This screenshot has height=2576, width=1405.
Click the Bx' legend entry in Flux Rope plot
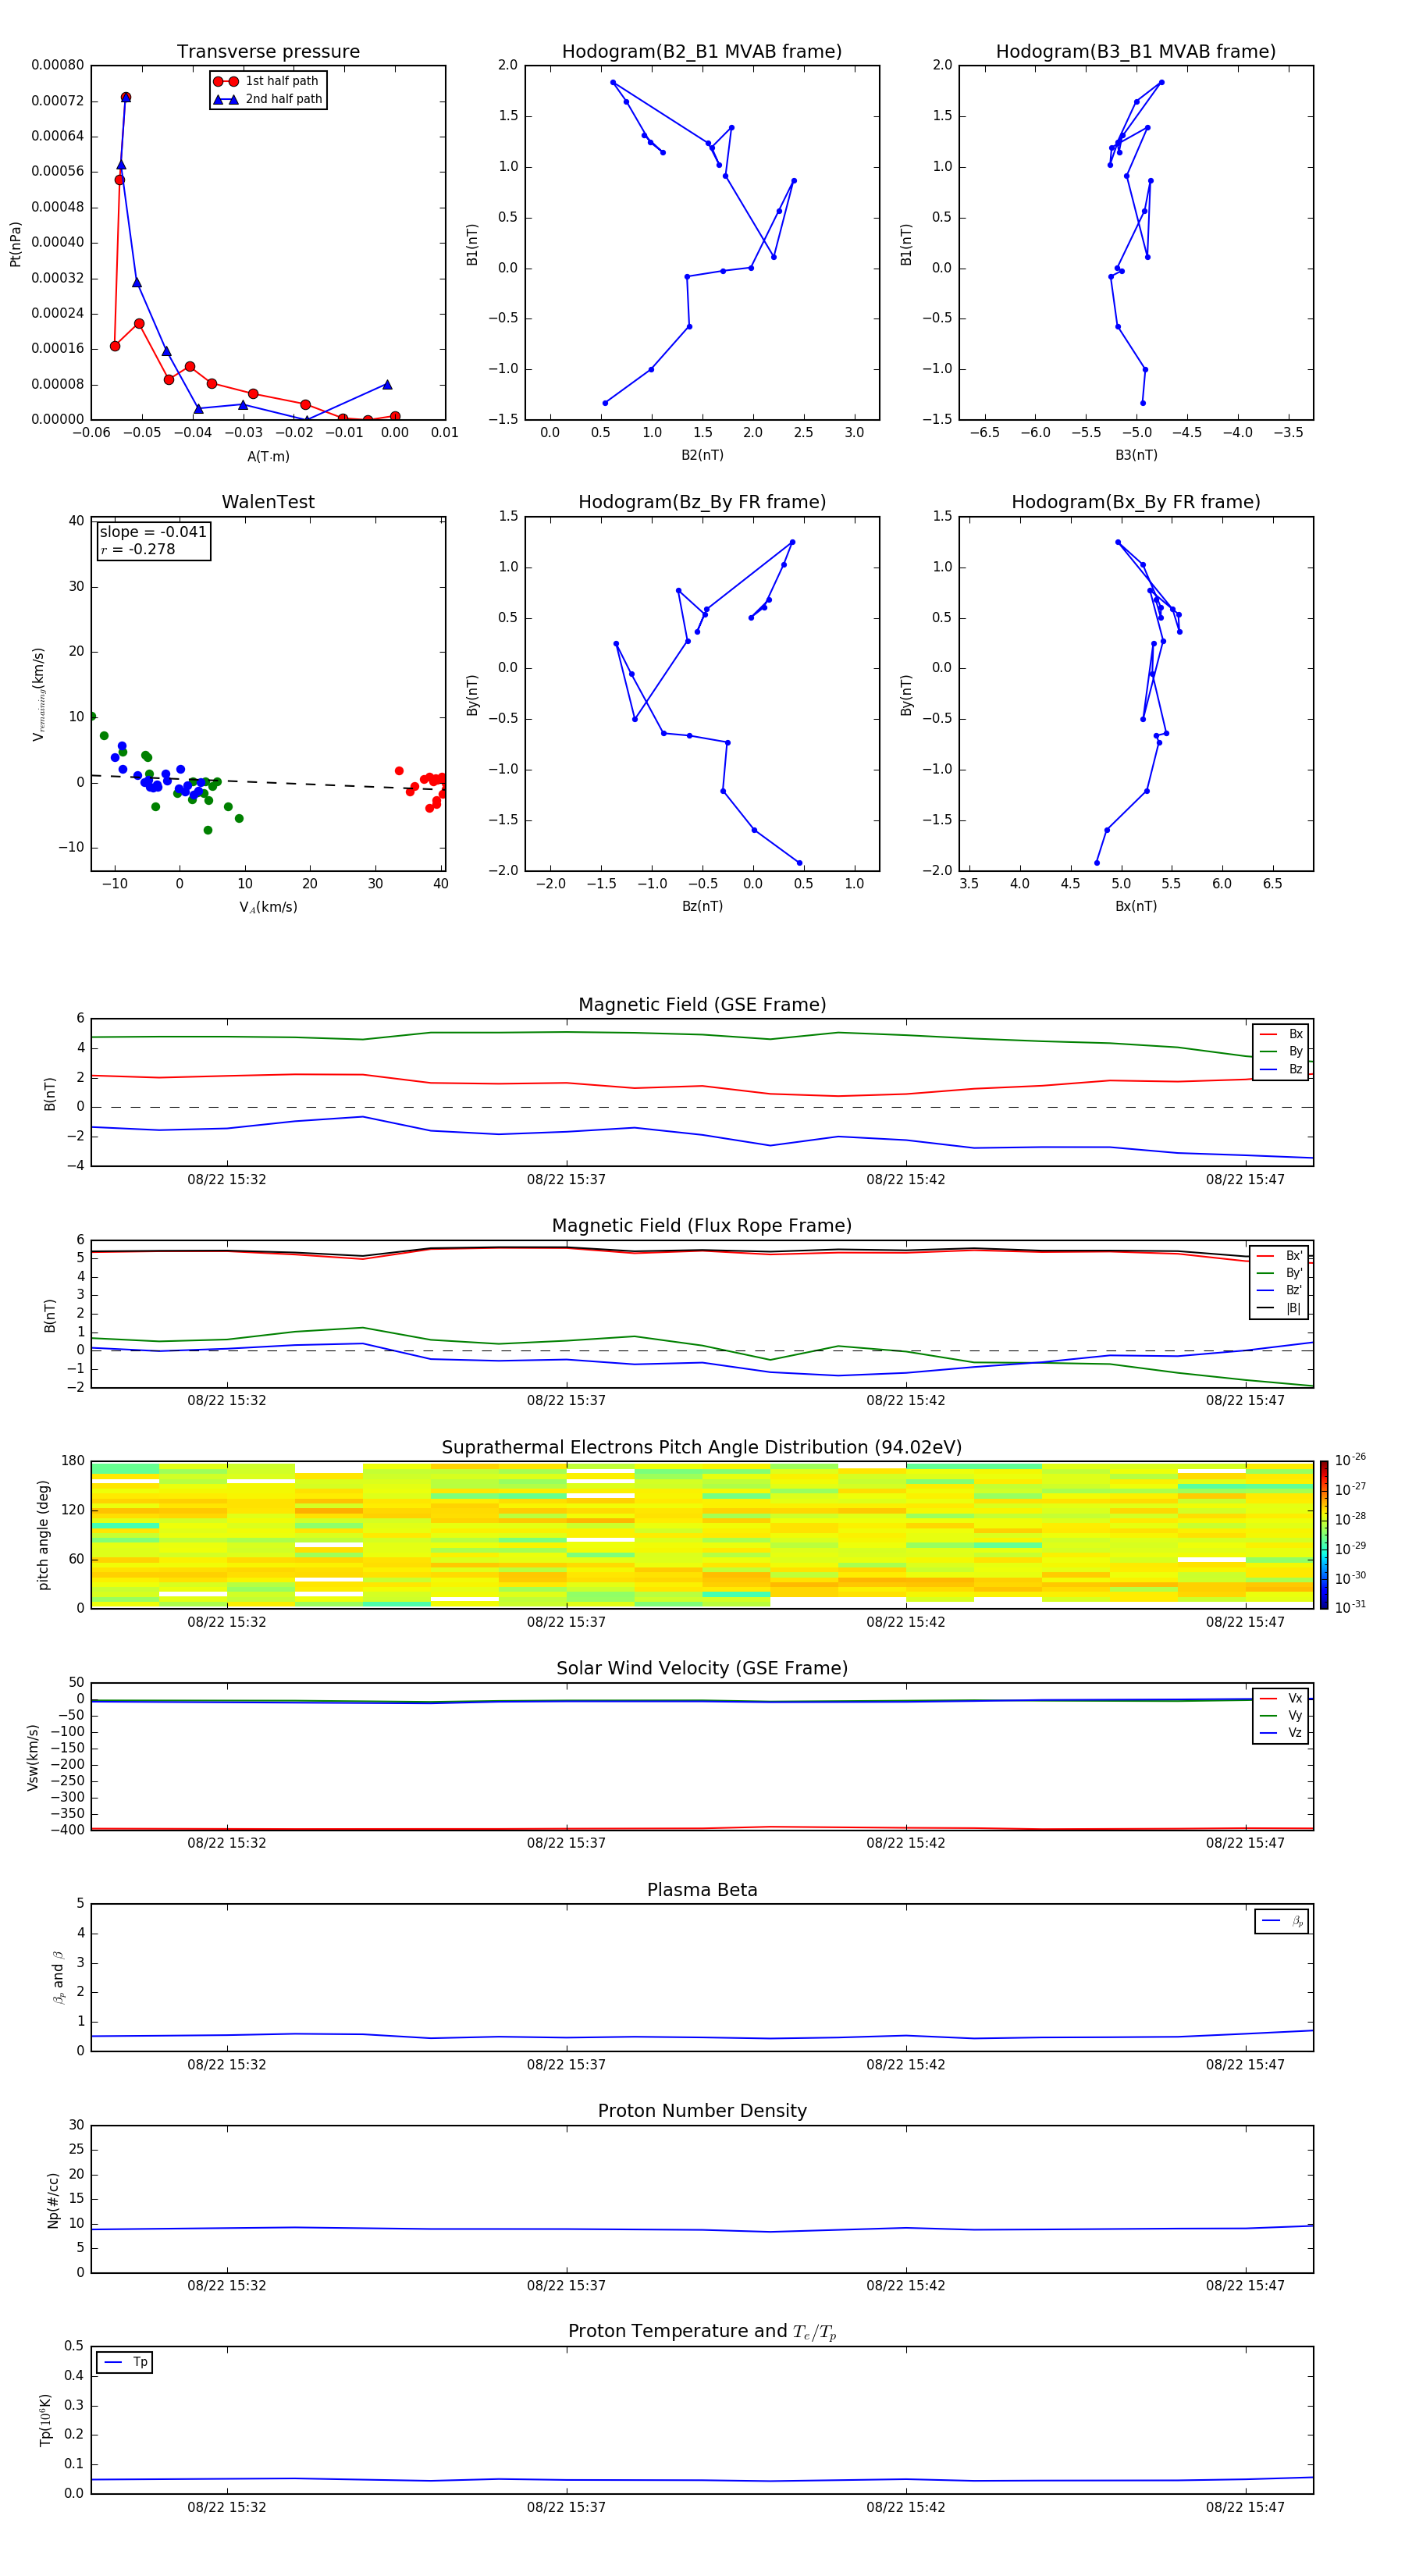pyautogui.click(x=1280, y=1256)
